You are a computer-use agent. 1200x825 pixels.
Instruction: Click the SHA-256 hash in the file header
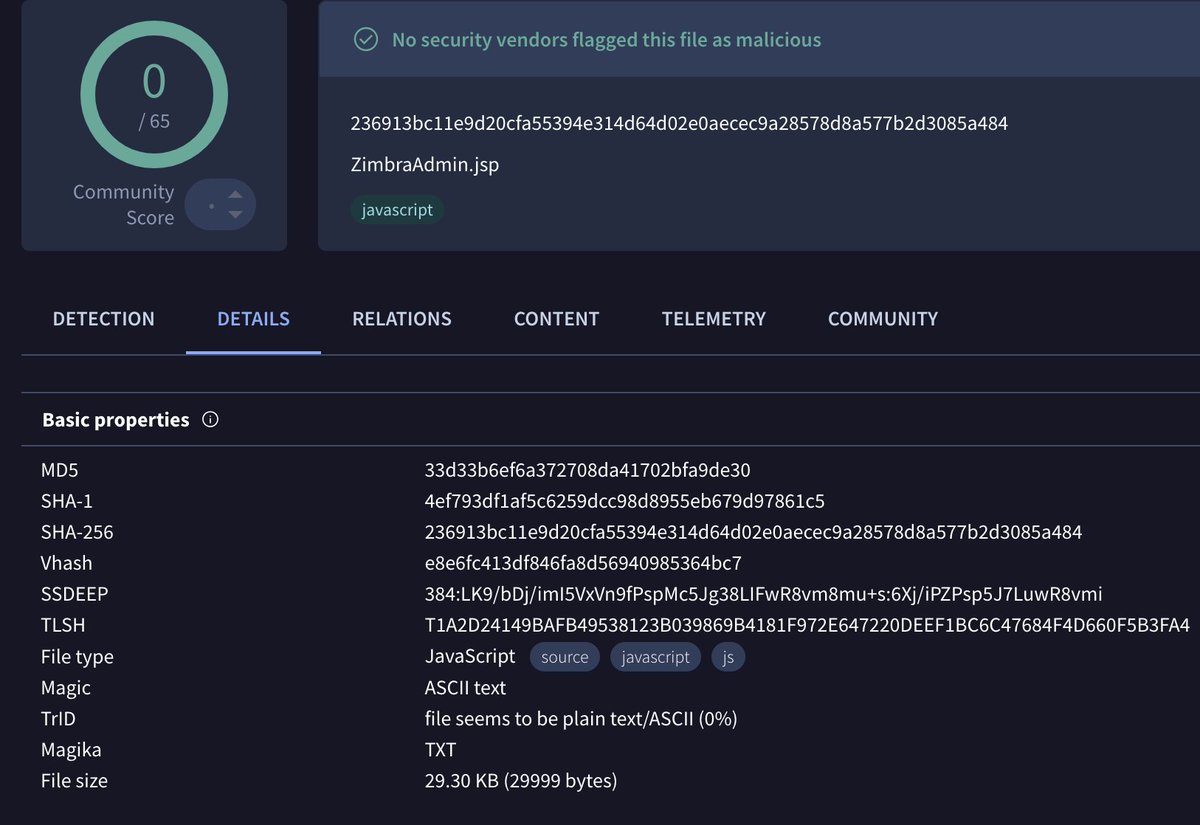pos(679,124)
